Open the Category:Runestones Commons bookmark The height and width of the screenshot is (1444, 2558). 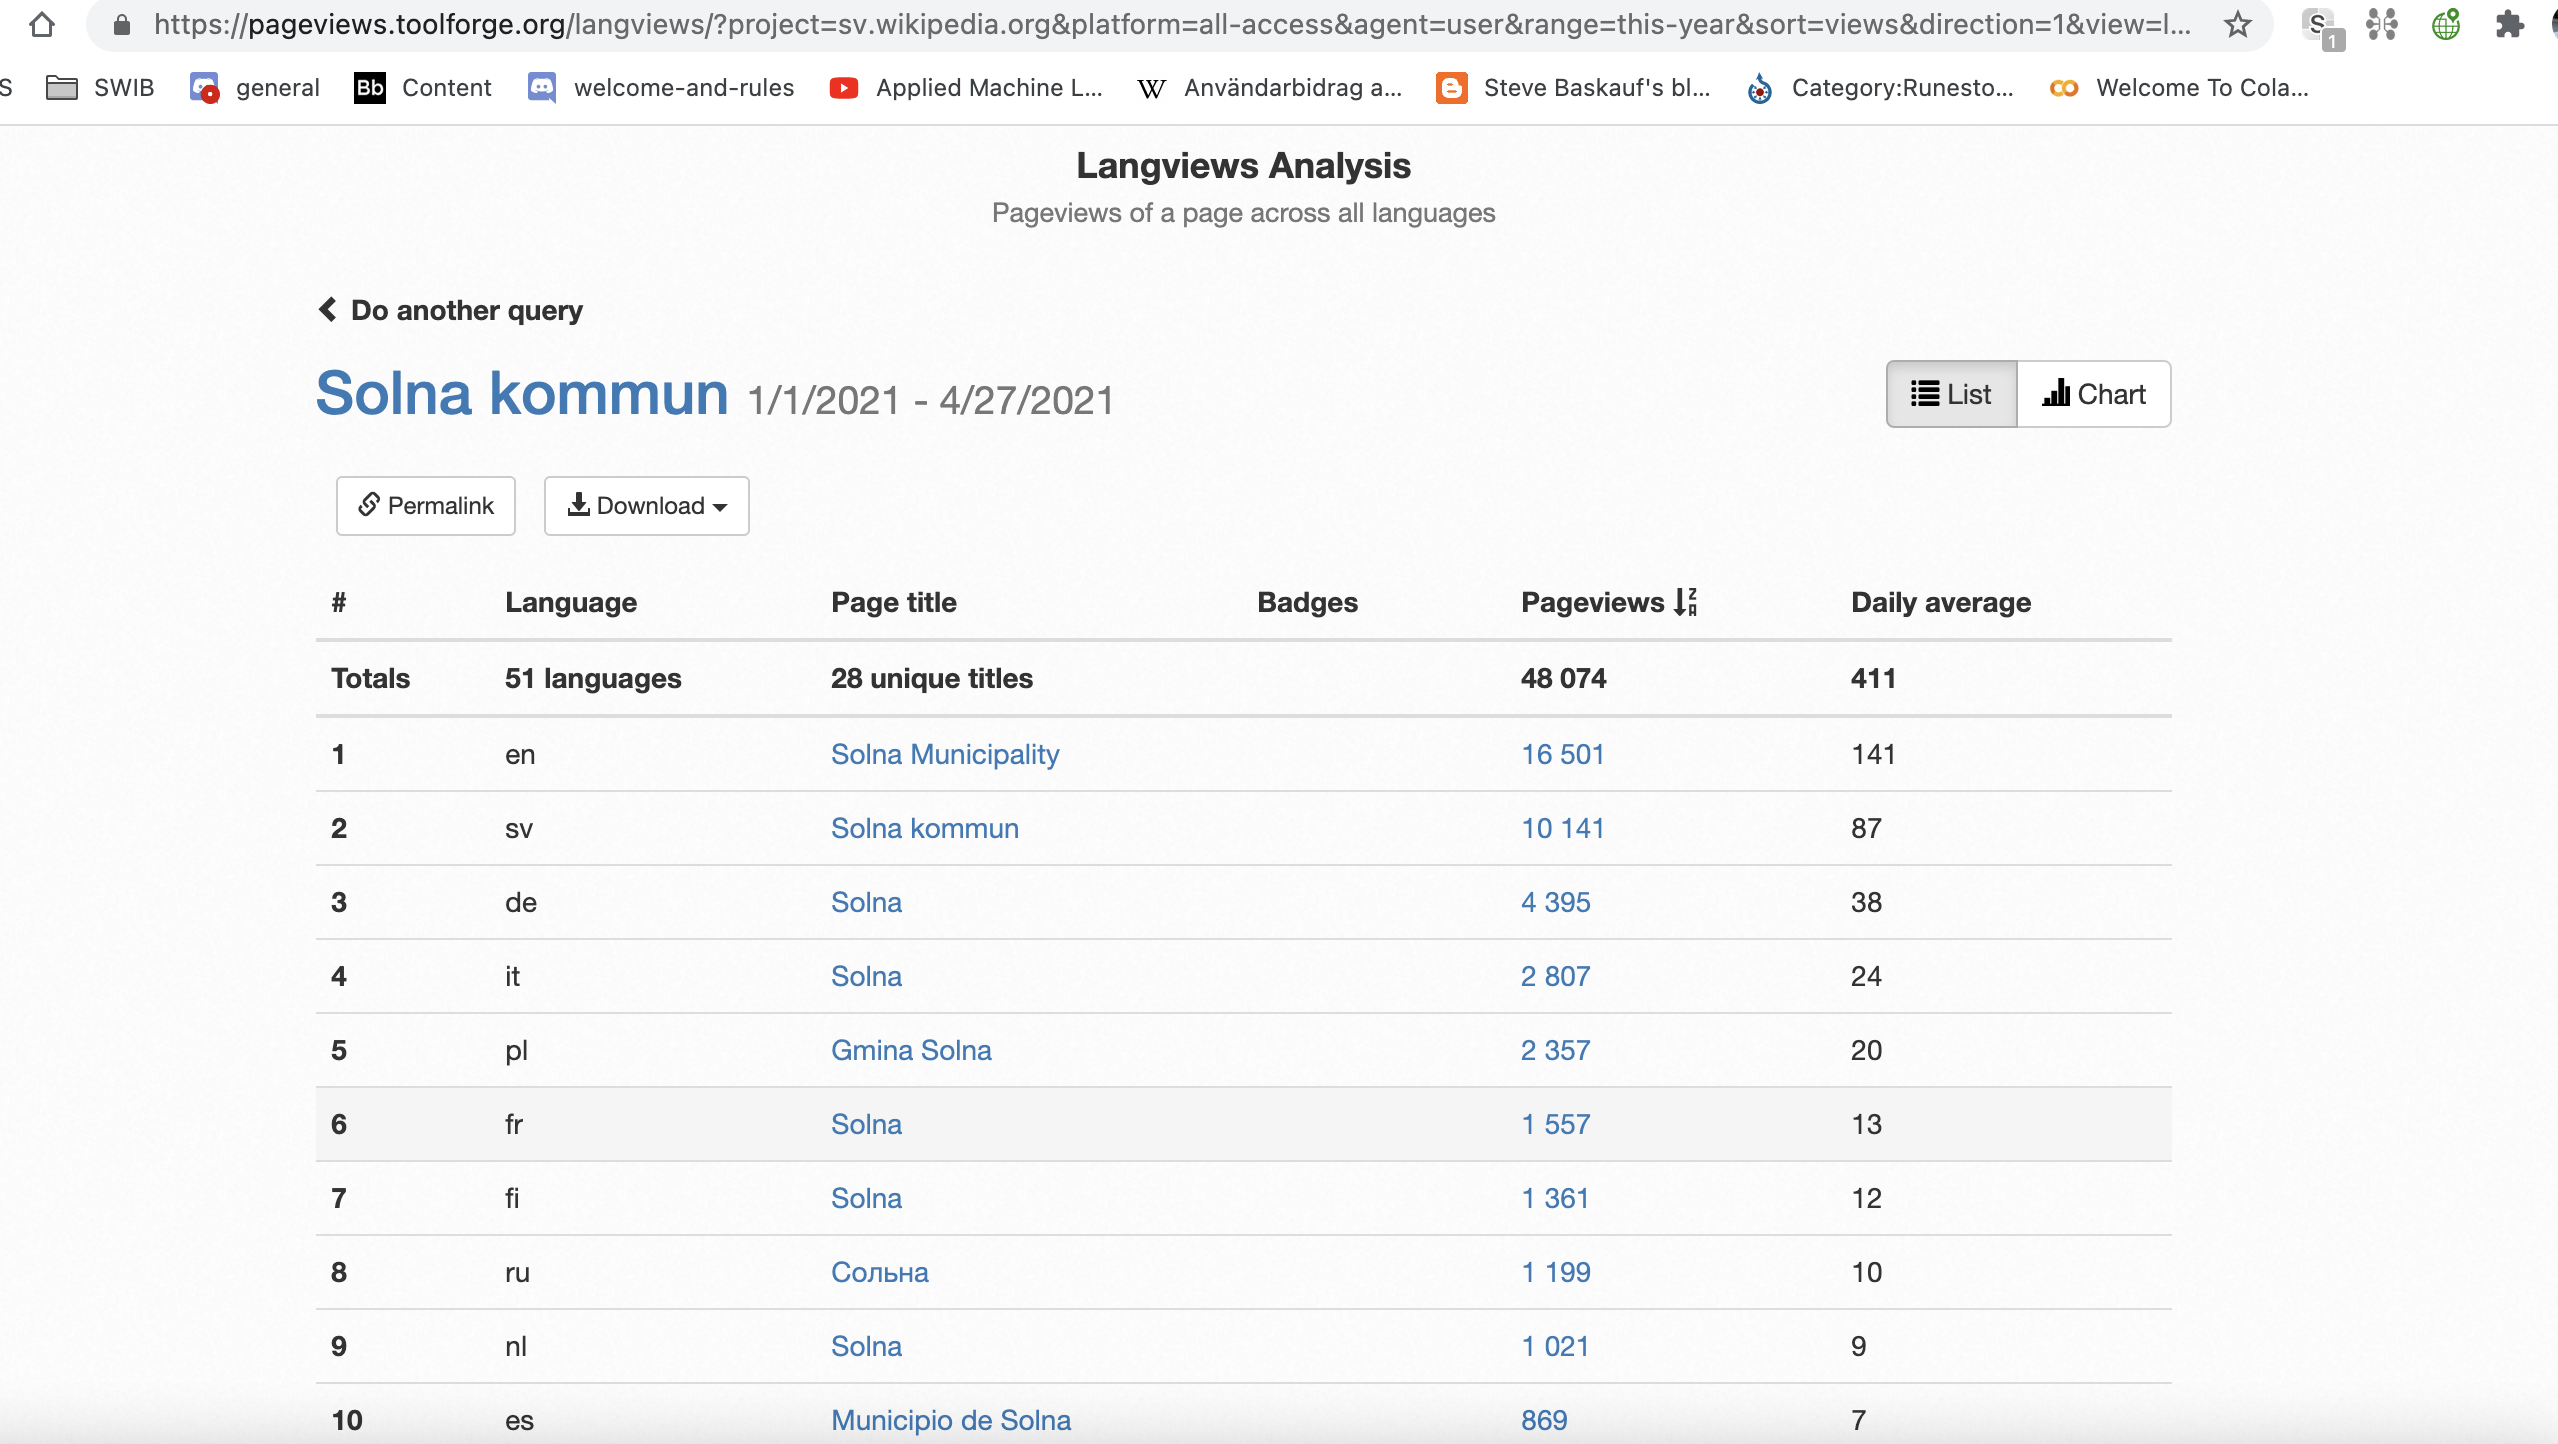click(1880, 88)
